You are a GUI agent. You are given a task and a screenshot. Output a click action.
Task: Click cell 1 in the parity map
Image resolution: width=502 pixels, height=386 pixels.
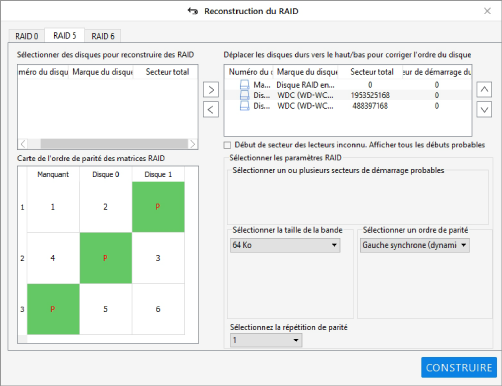53,207
